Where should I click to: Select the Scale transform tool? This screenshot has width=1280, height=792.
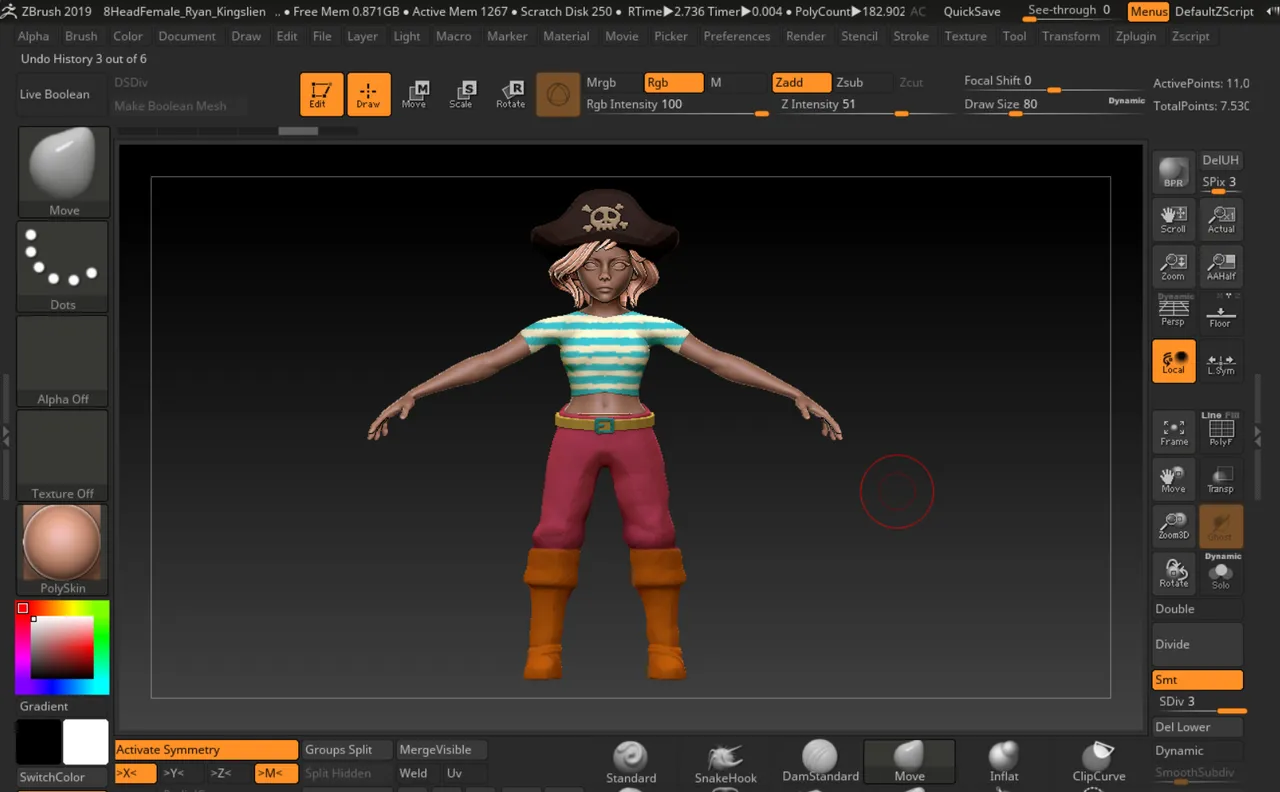tap(461, 94)
